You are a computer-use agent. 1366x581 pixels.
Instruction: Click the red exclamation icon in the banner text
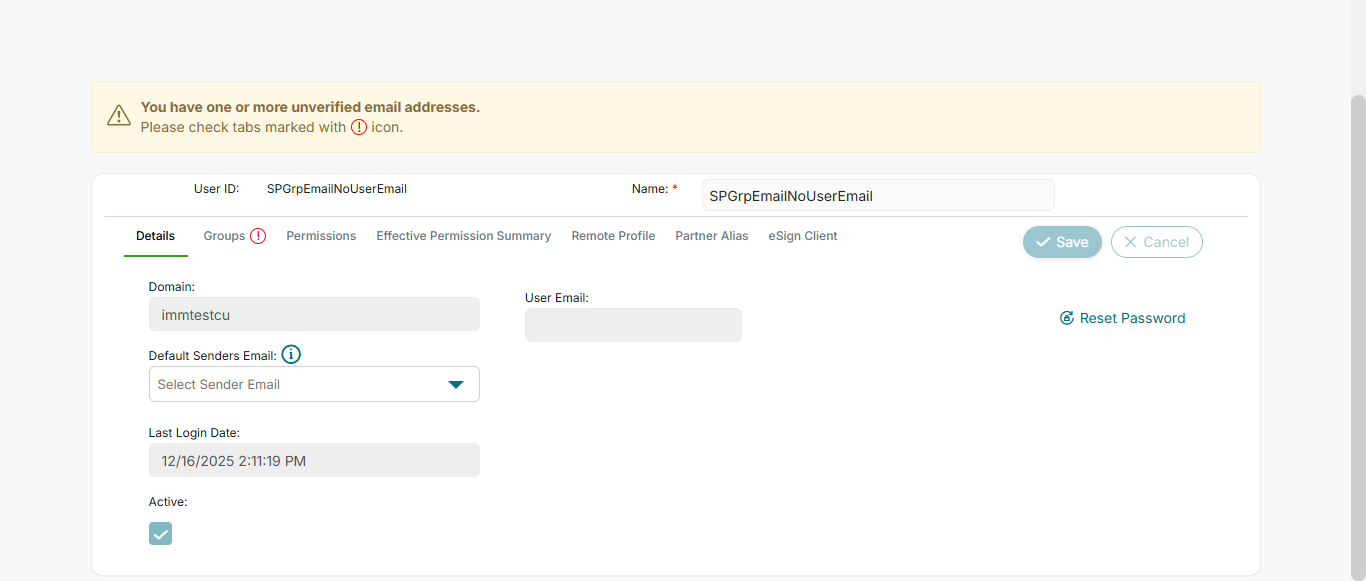coord(359,127)
